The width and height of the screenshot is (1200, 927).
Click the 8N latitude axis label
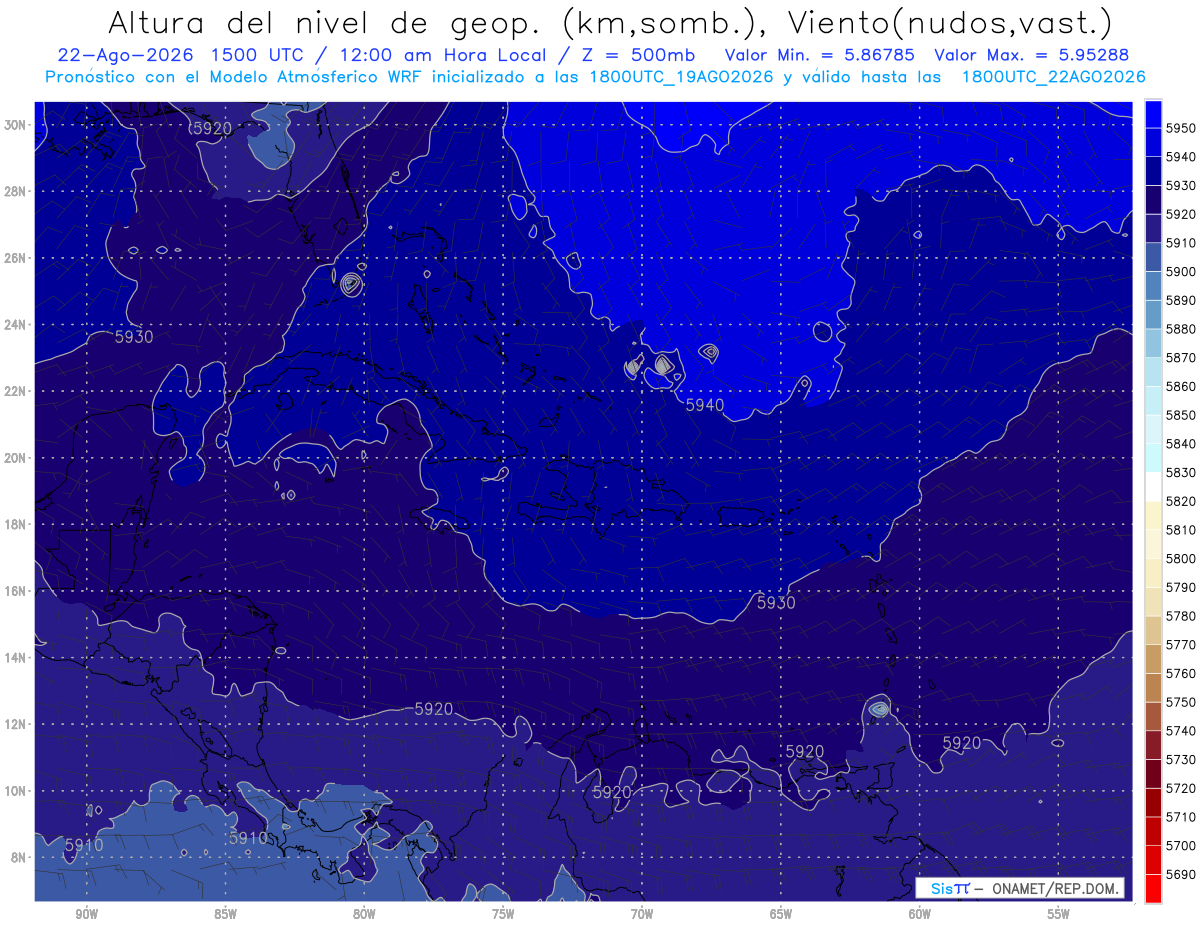[x=19, y=857]
